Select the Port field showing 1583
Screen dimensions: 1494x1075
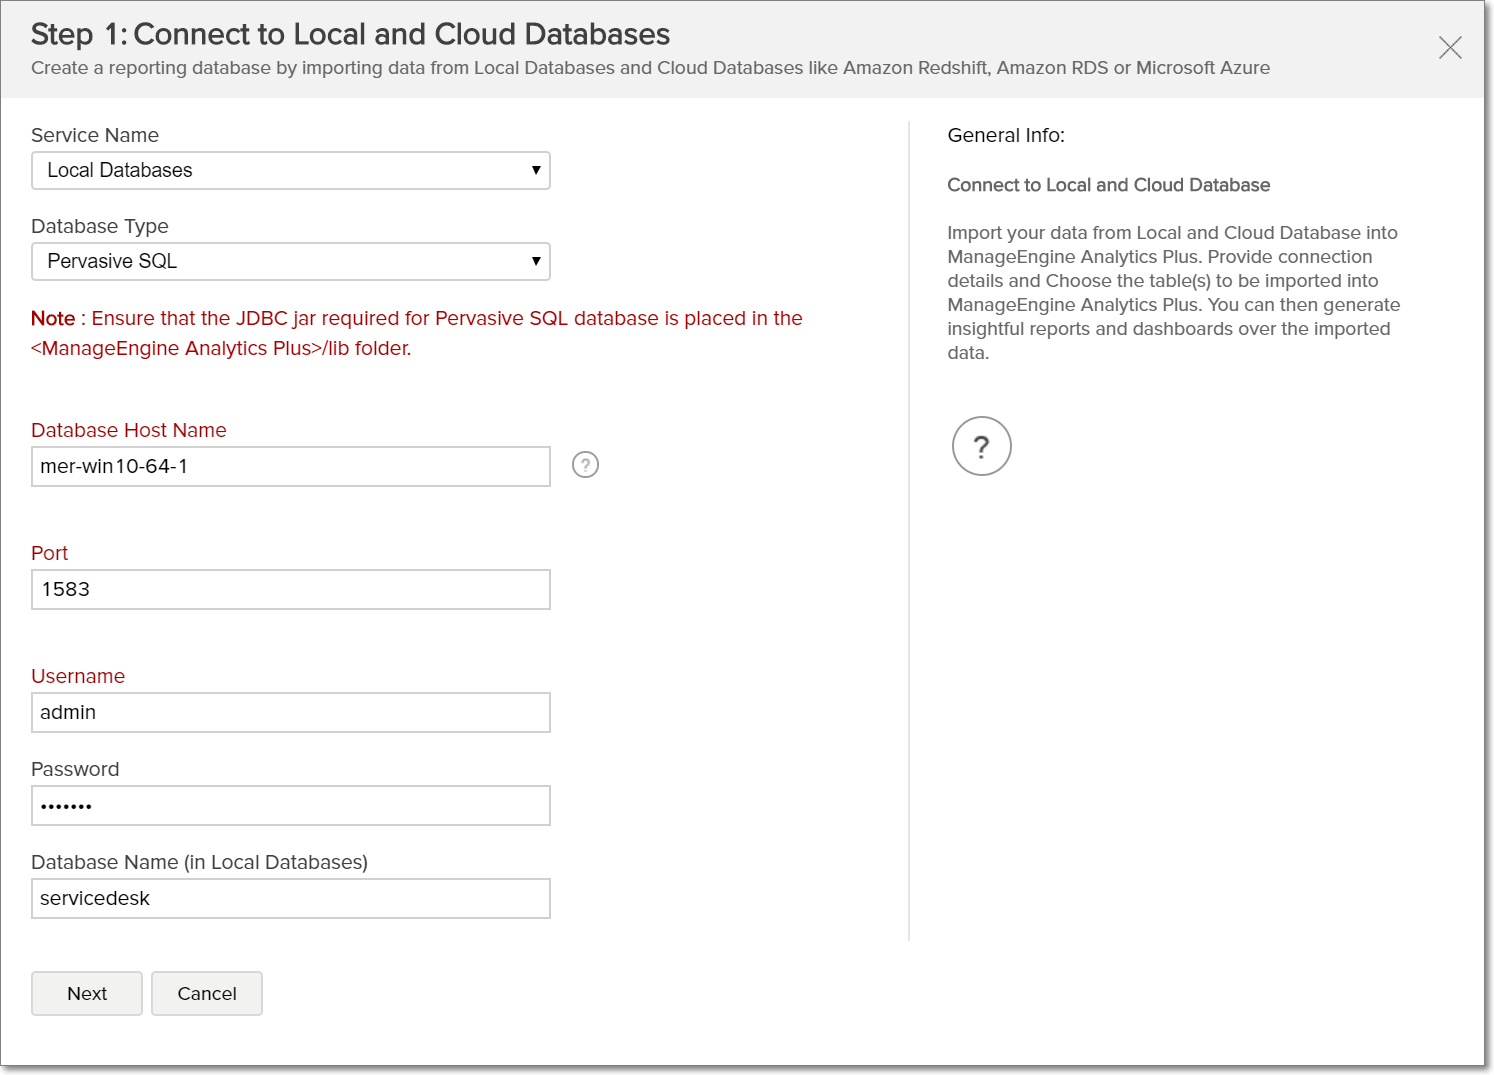[x=290, y=589]
